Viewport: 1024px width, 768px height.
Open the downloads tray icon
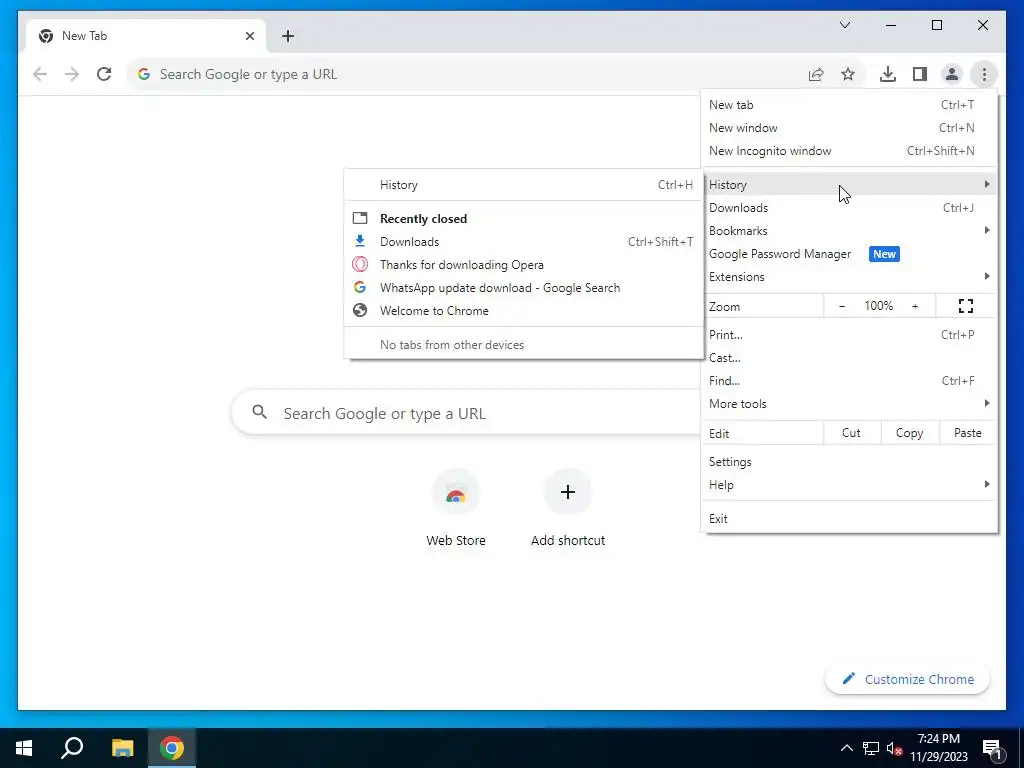pyautogui.click(x=888, y=74)
